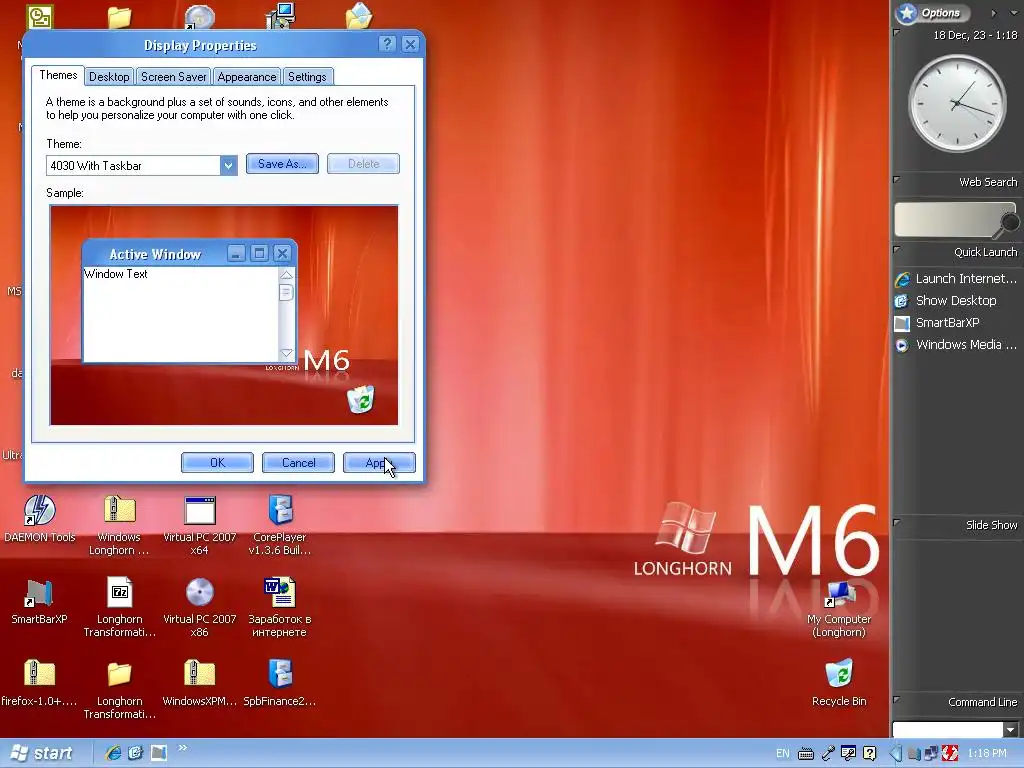Open the Screen Saver tab
Image resolution: width=1024 pixels, height=768 pixels.
pyautogui.click(x=173, y=76)
